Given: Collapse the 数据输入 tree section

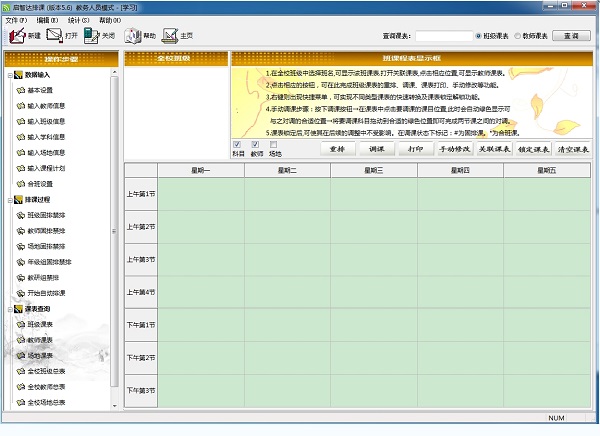Looking at the screenshot, I should pyautogui.click(x=9, y=75).
